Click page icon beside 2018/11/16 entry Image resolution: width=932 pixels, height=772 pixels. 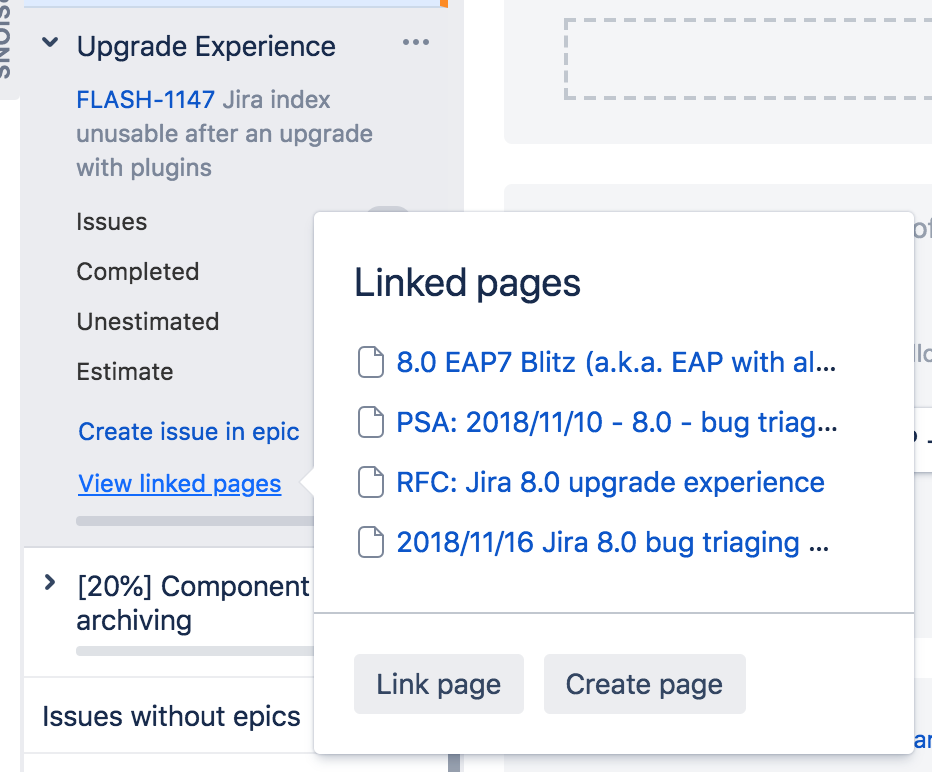click(x=371, y=542)
